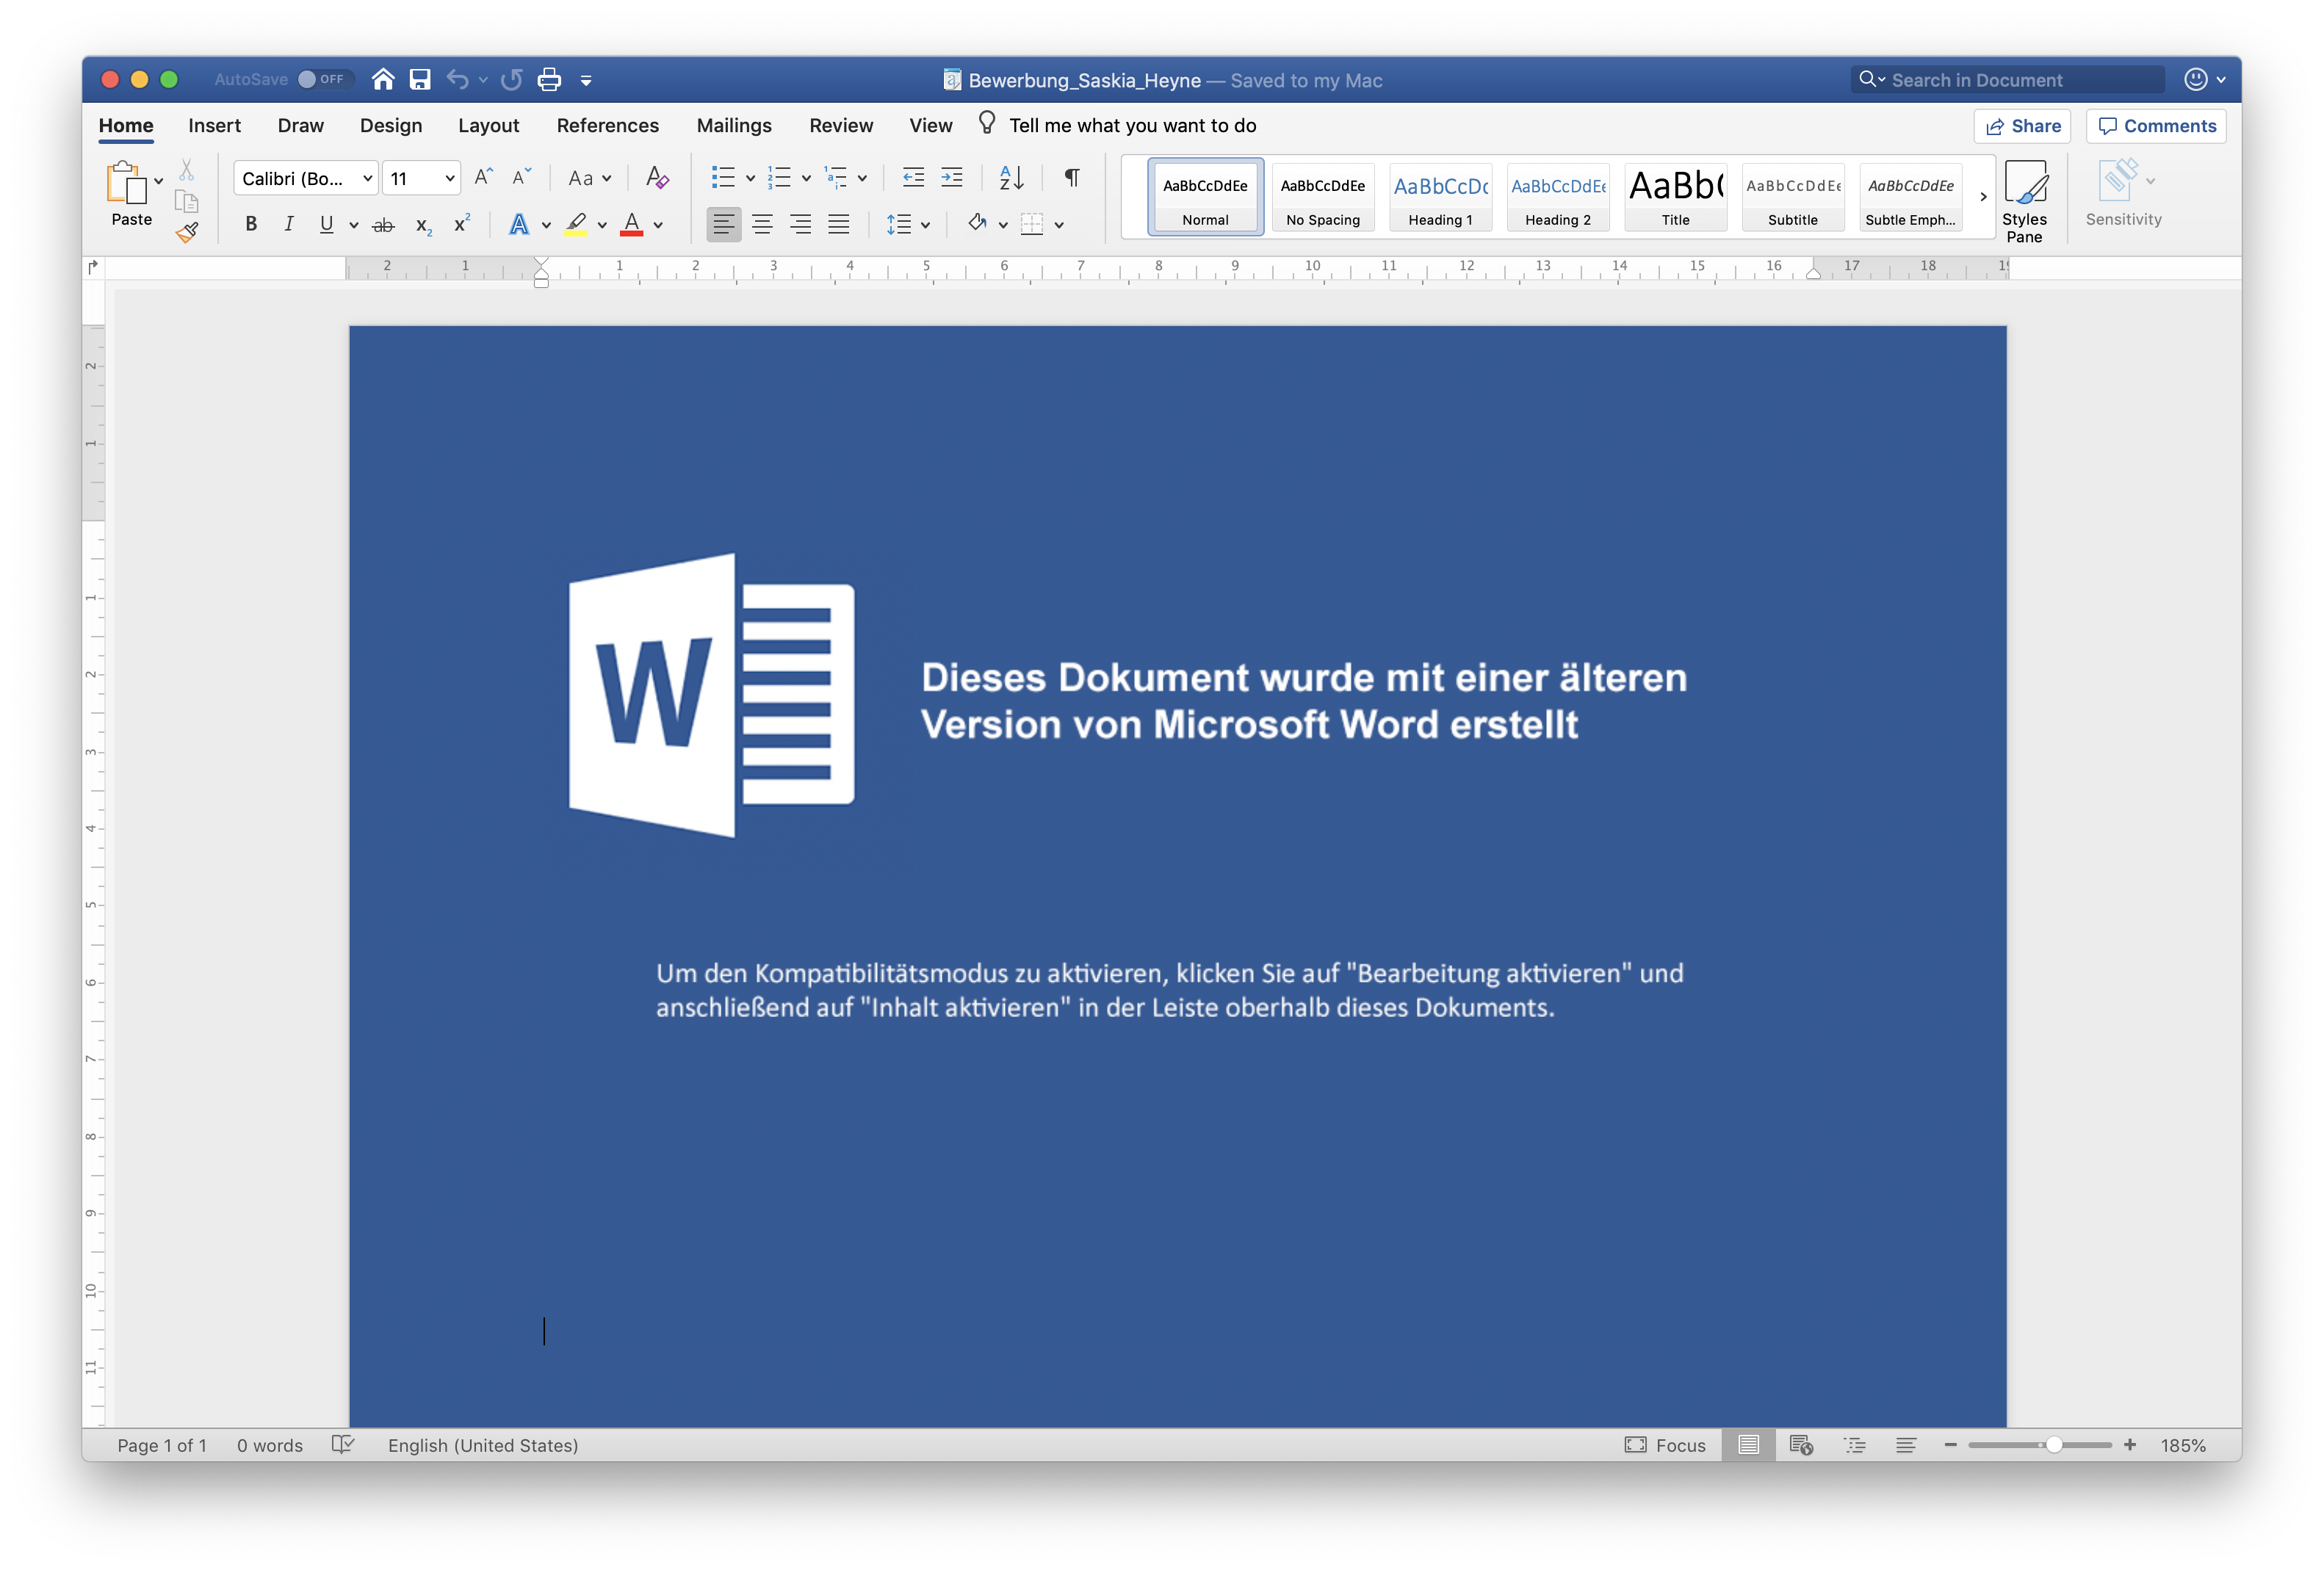Clear all formatting icon

657,177
